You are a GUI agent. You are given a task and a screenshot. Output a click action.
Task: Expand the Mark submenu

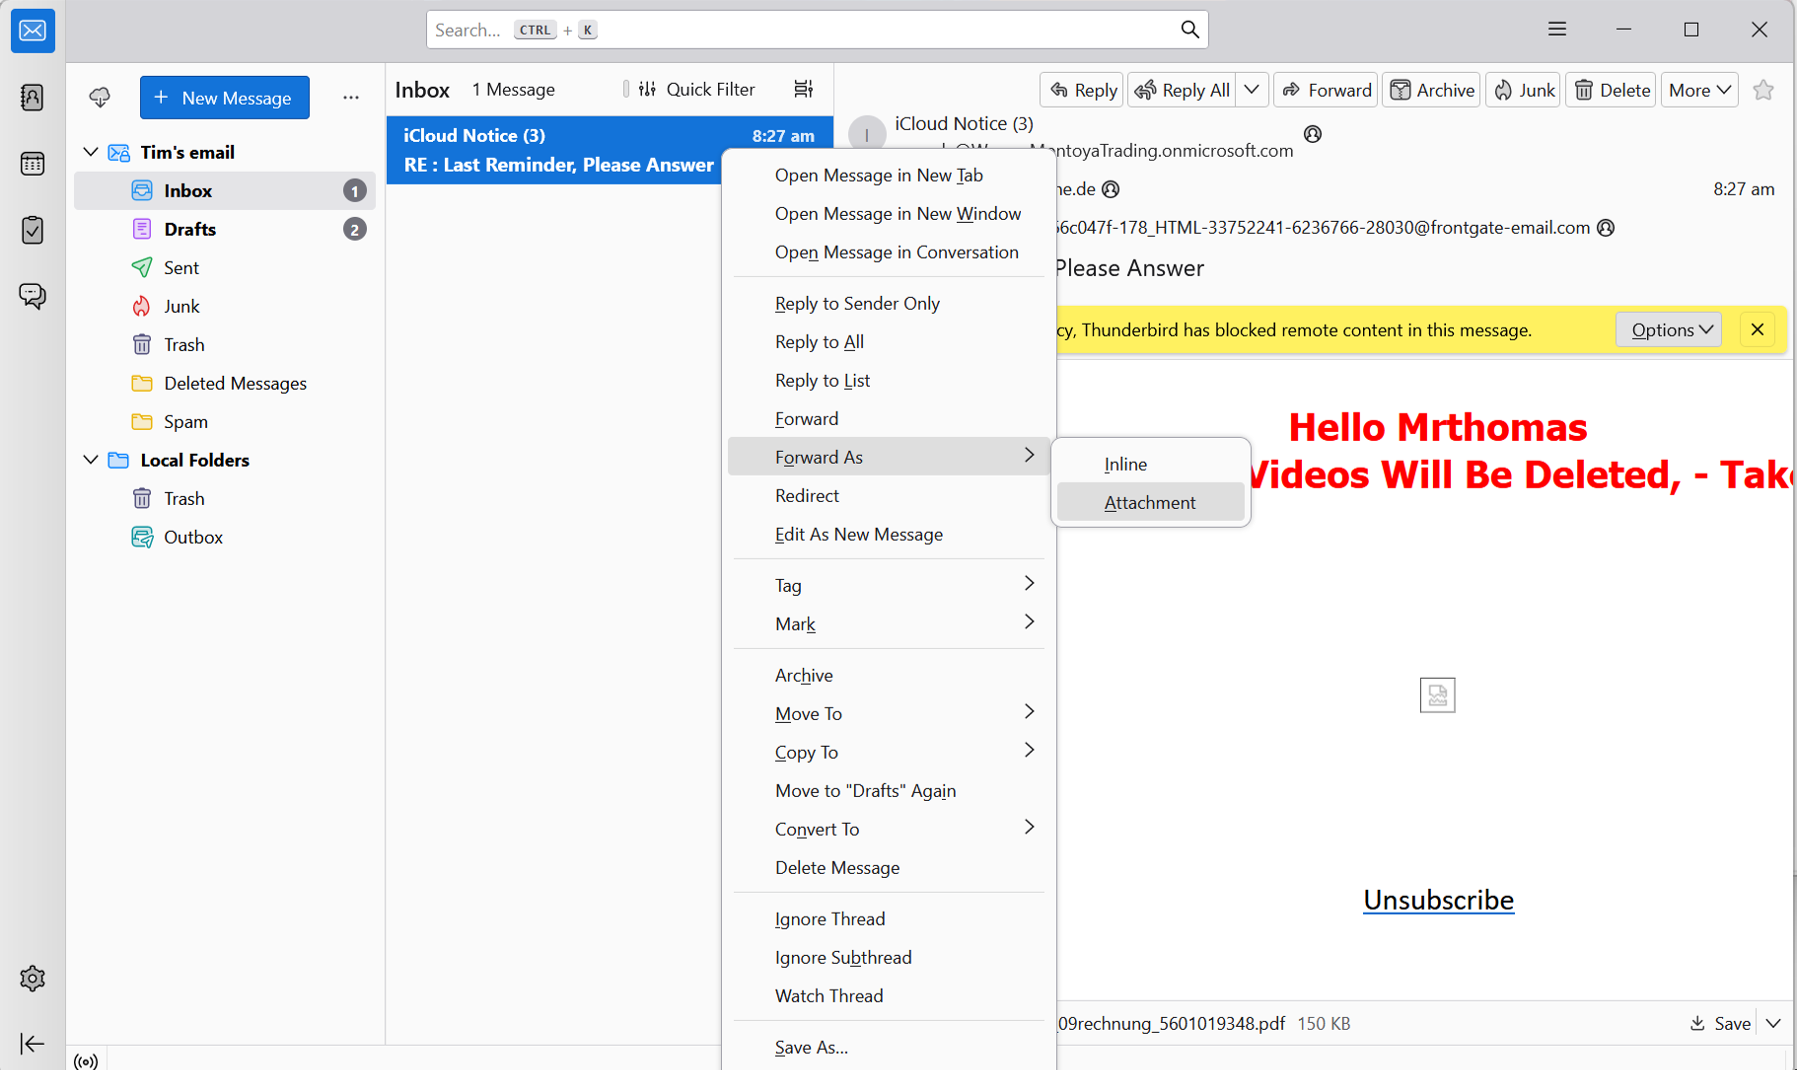click(x=888, y=624)
